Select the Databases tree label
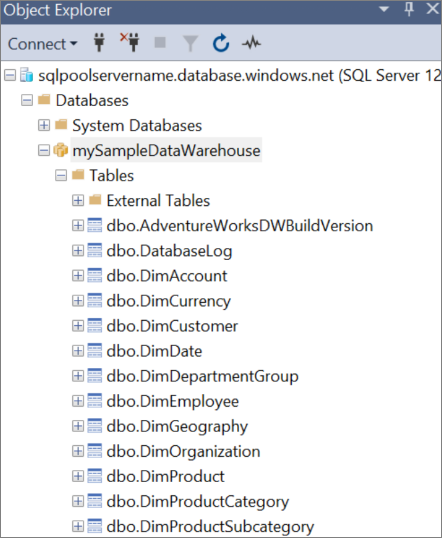The width and height of the screenshot is (442, 538). point(92,101)
